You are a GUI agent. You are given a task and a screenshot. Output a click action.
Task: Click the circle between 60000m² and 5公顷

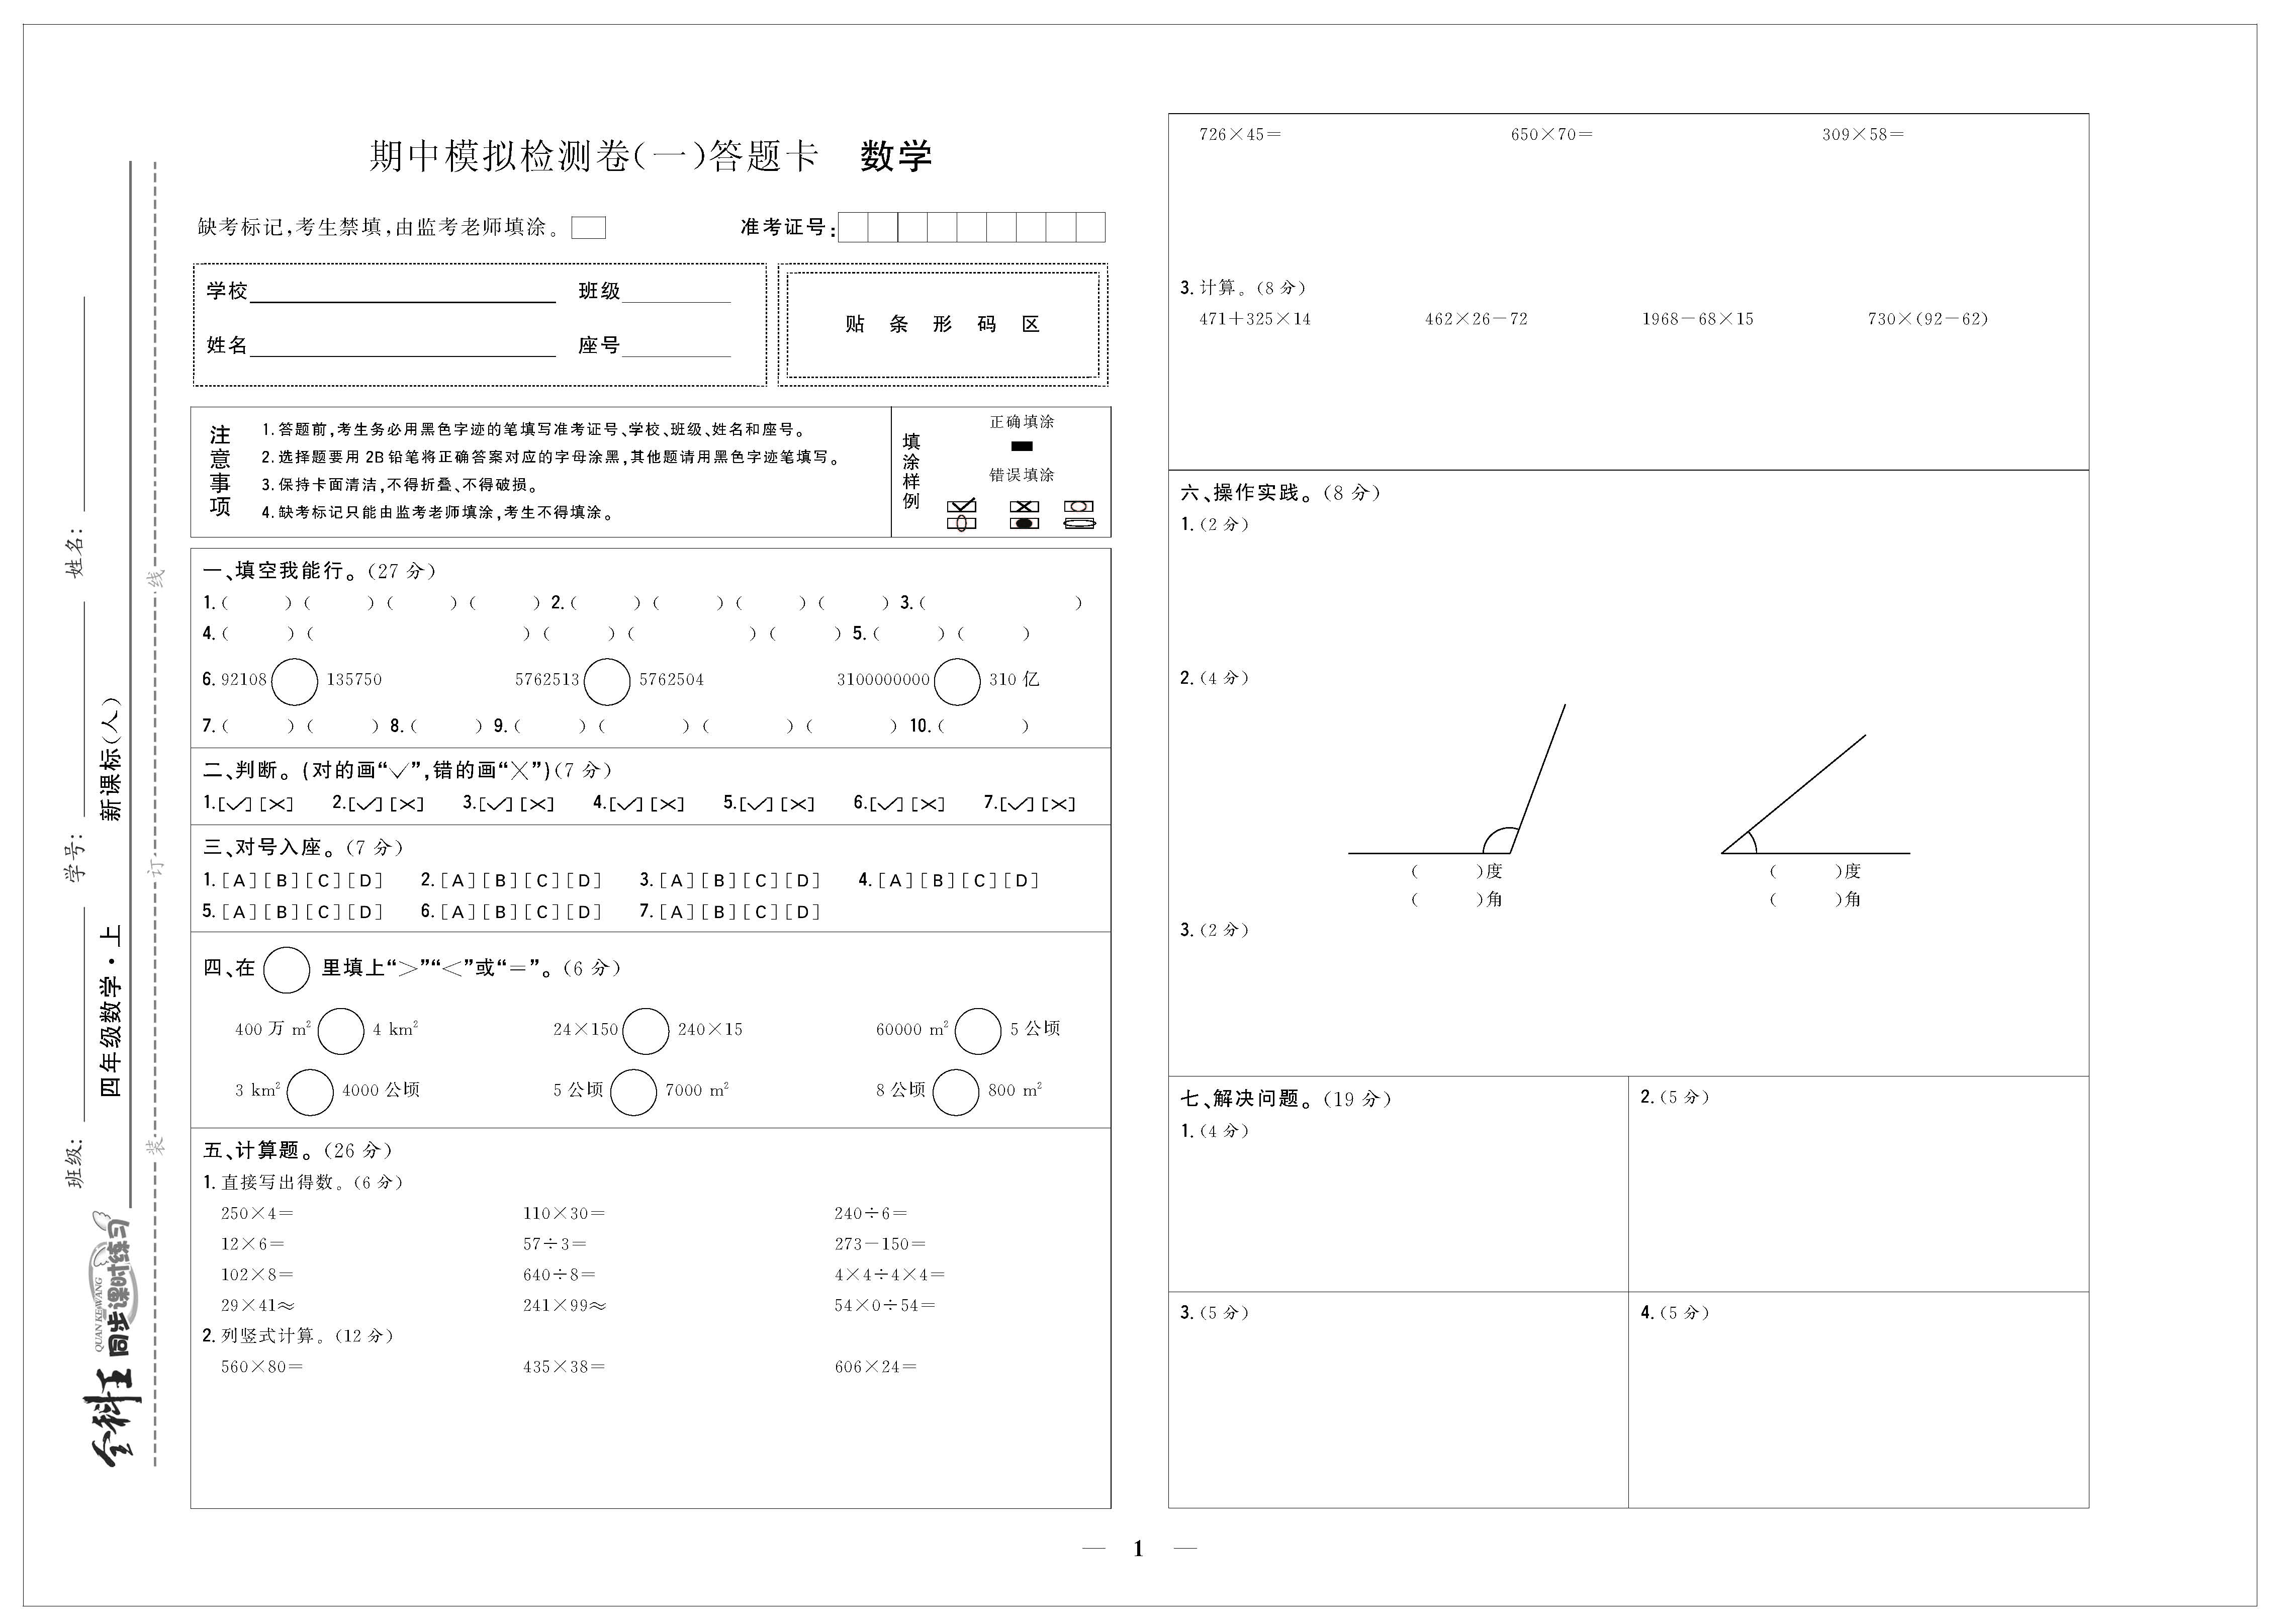[x=978, y=1031]
